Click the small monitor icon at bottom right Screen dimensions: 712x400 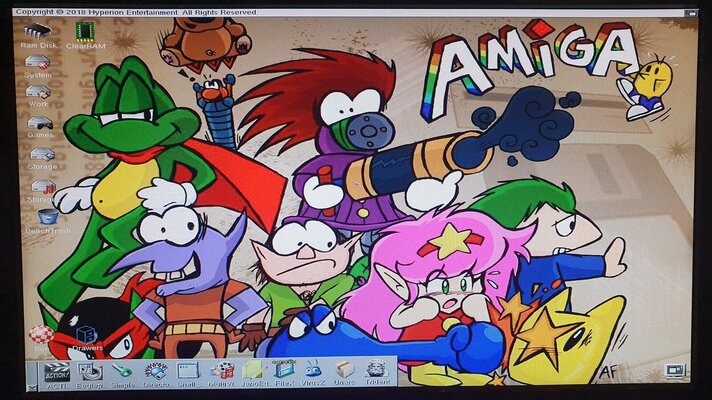(674, 372)
